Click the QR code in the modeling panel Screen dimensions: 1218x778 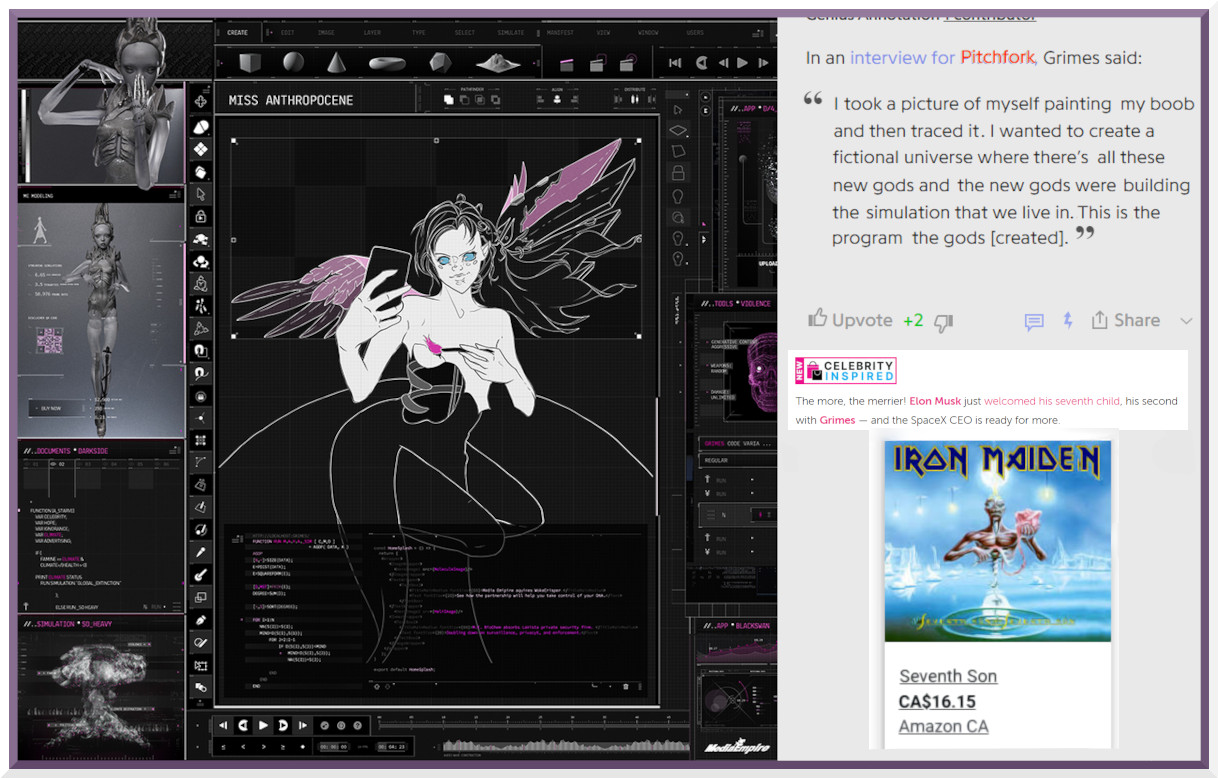tap(50, 343)
